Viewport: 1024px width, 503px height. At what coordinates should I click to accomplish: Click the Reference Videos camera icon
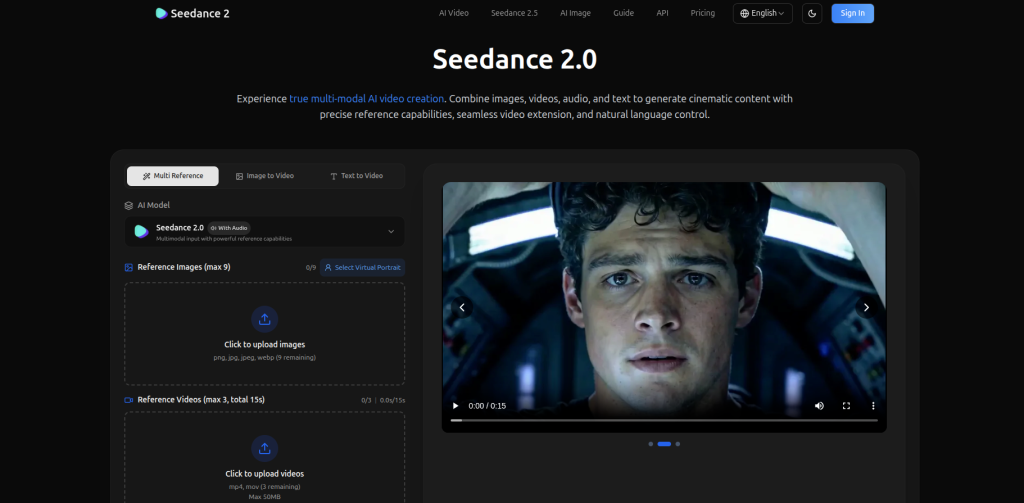point(129,400)
